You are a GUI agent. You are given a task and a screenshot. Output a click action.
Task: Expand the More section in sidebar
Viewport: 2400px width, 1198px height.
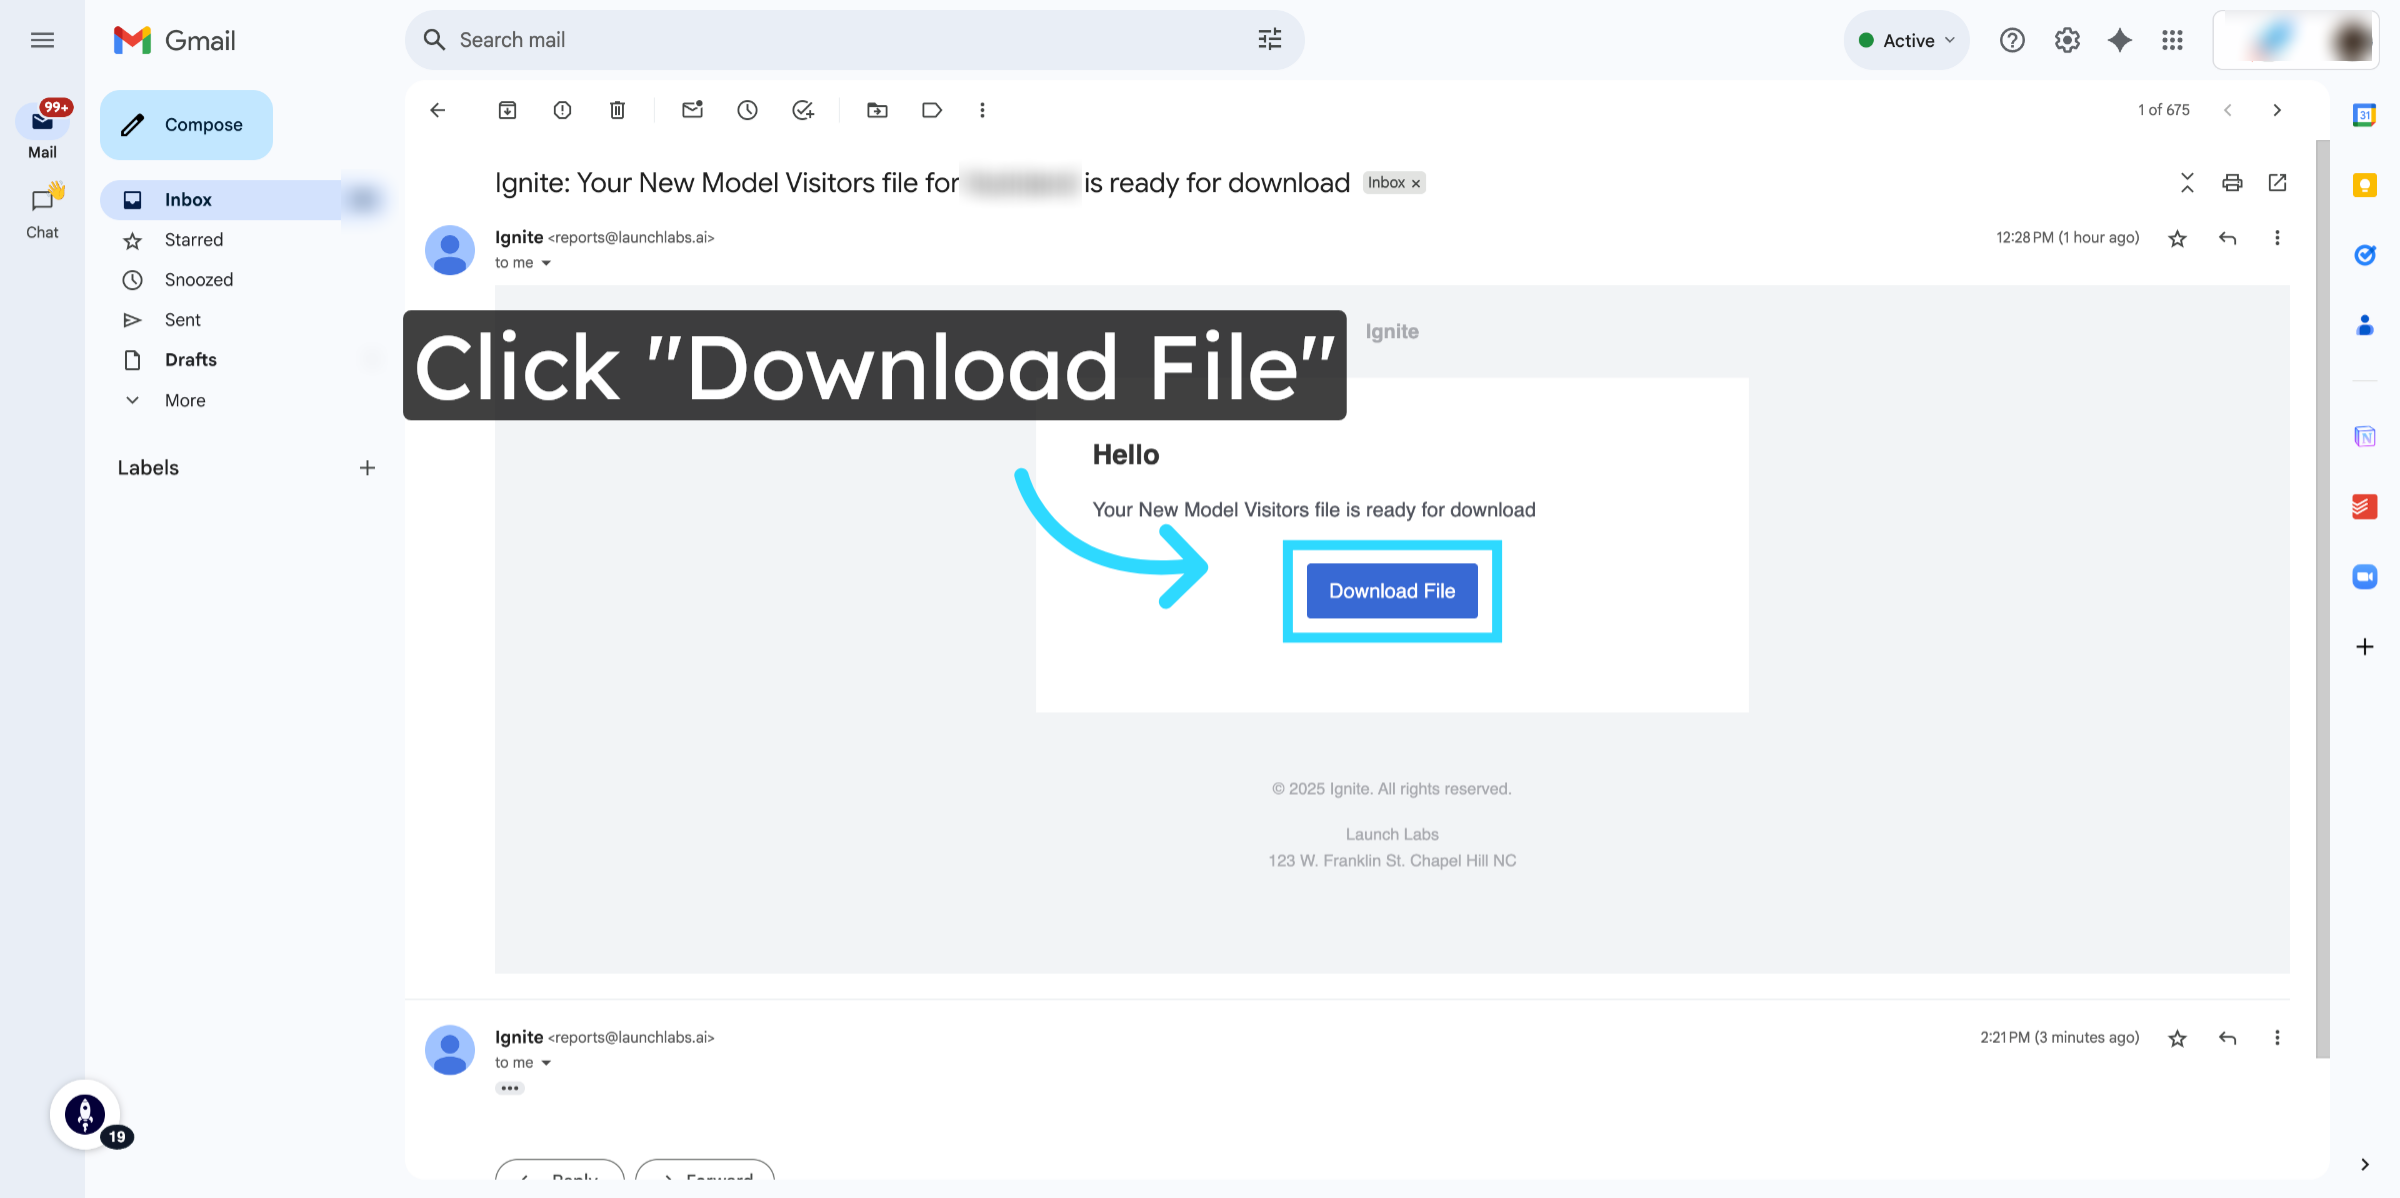(x=185, y=400)
